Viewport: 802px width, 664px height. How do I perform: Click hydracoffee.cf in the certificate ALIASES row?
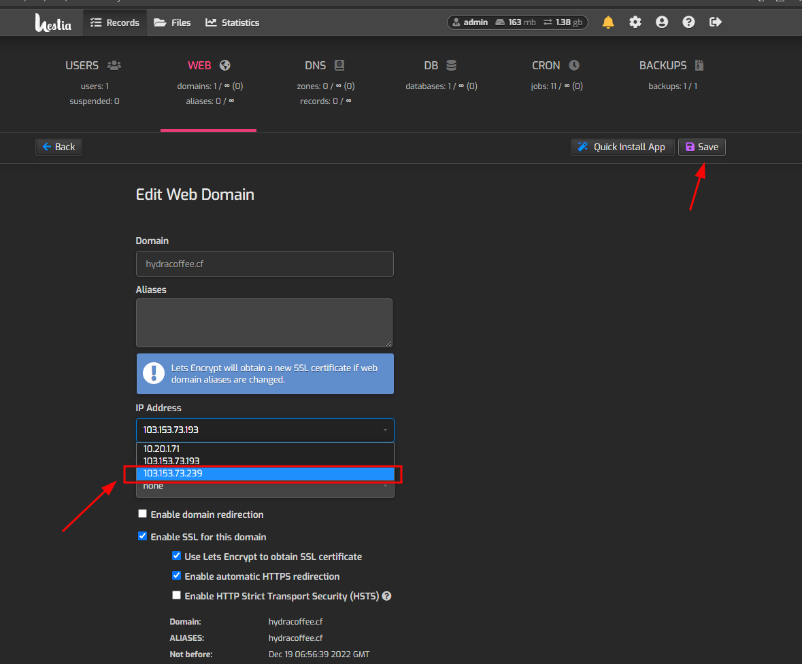[x=296, y=638]
